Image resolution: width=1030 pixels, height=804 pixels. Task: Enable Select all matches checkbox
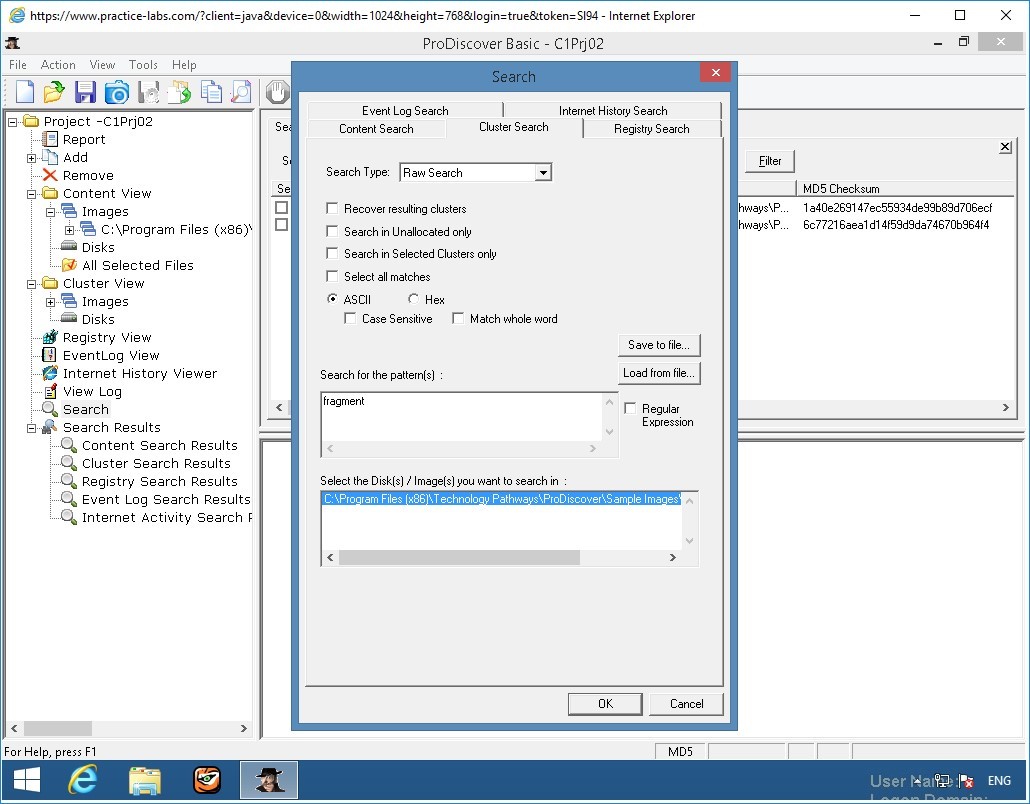tap(332, 277)
